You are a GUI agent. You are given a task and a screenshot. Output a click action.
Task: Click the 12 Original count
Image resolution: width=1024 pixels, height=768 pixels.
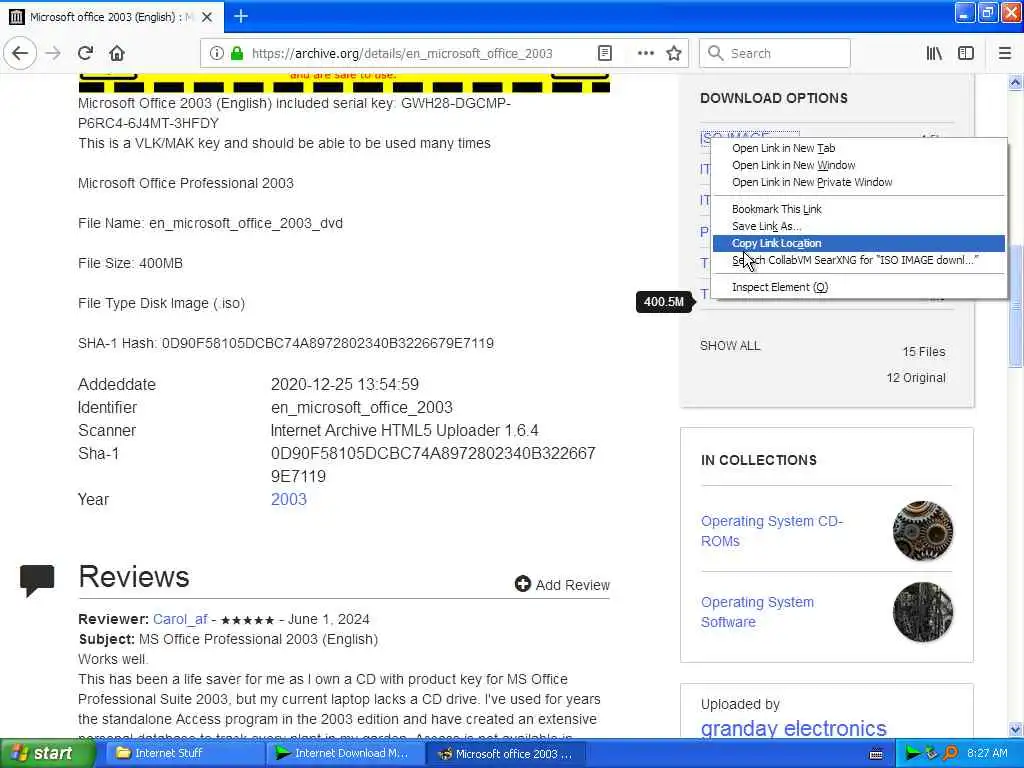pos(916,378)
